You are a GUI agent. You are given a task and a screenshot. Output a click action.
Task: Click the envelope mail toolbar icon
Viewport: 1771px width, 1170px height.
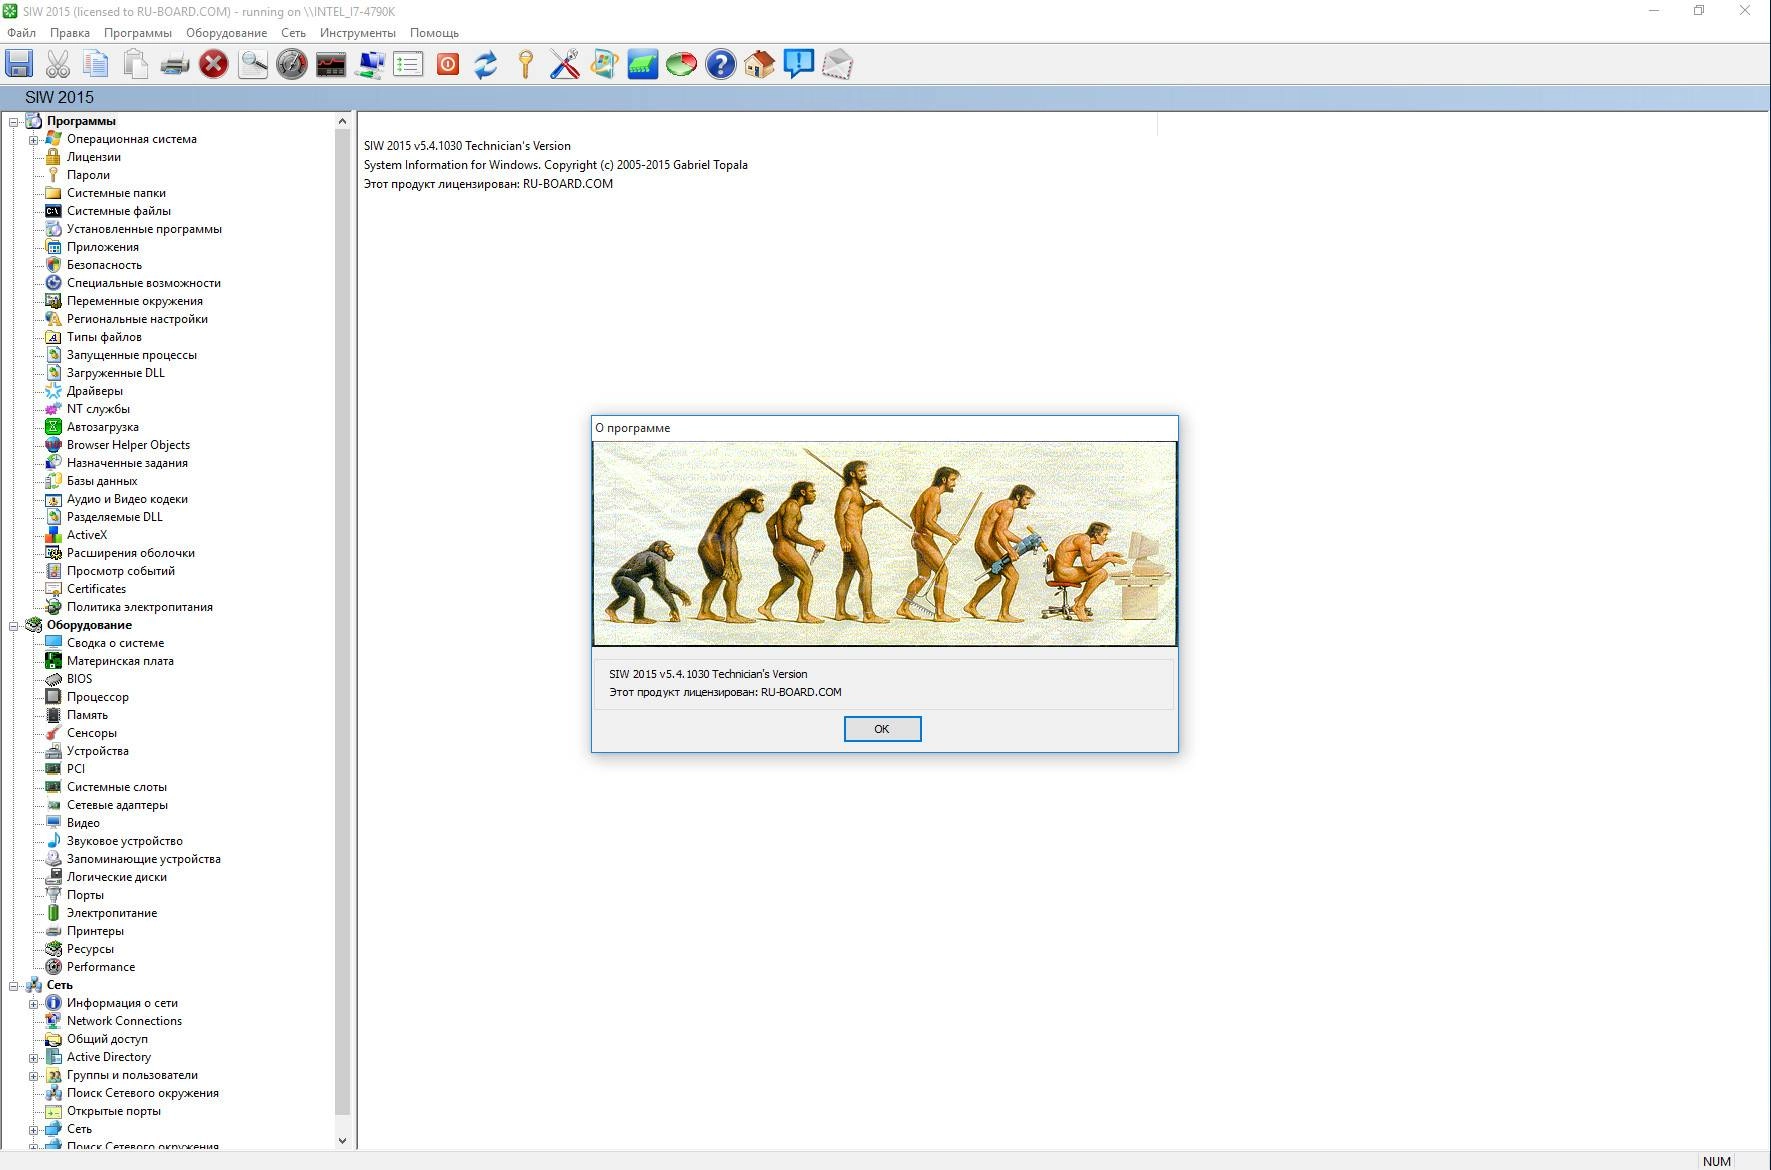838,65
